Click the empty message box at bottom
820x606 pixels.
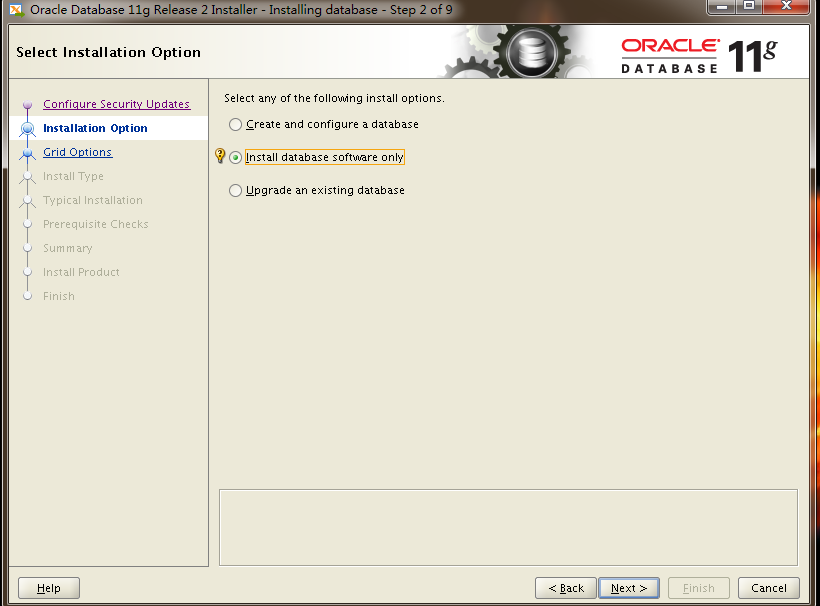point(508,528)
